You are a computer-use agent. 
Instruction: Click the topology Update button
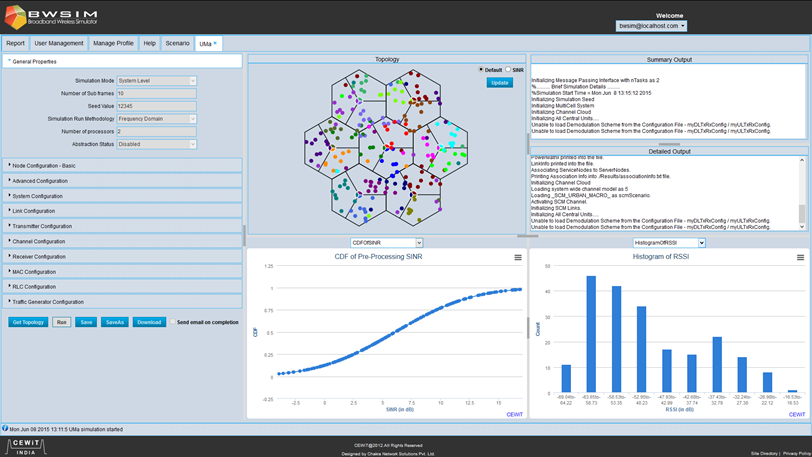499,83
